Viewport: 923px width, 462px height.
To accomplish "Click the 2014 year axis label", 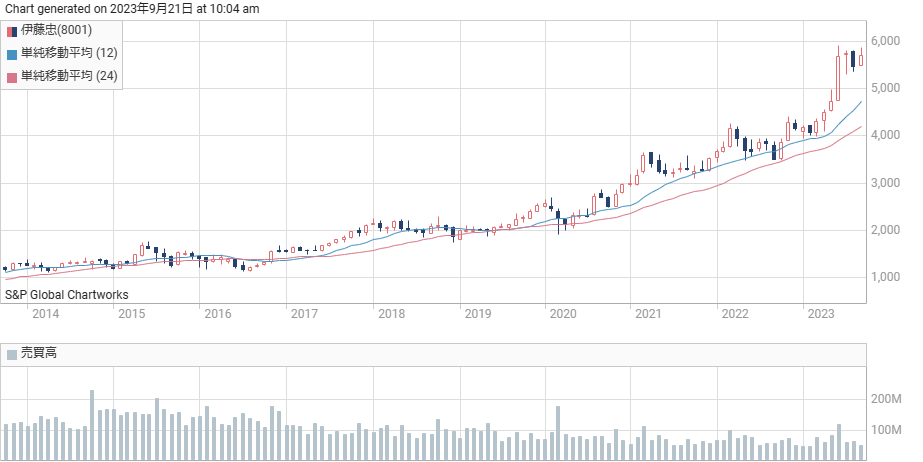I will coord(45,314).
